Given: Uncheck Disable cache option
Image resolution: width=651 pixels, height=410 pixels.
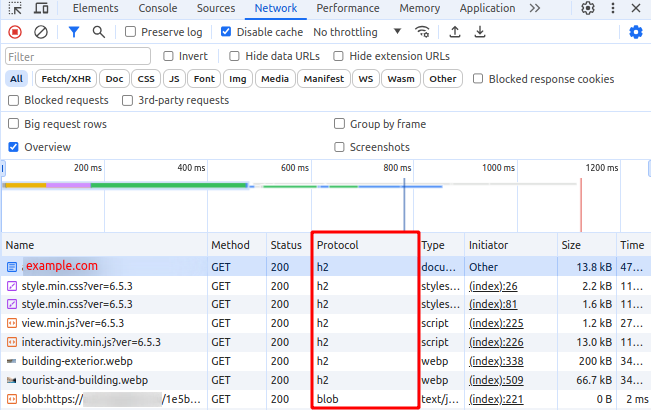Looking at the screenshot, I should (227, 32).
